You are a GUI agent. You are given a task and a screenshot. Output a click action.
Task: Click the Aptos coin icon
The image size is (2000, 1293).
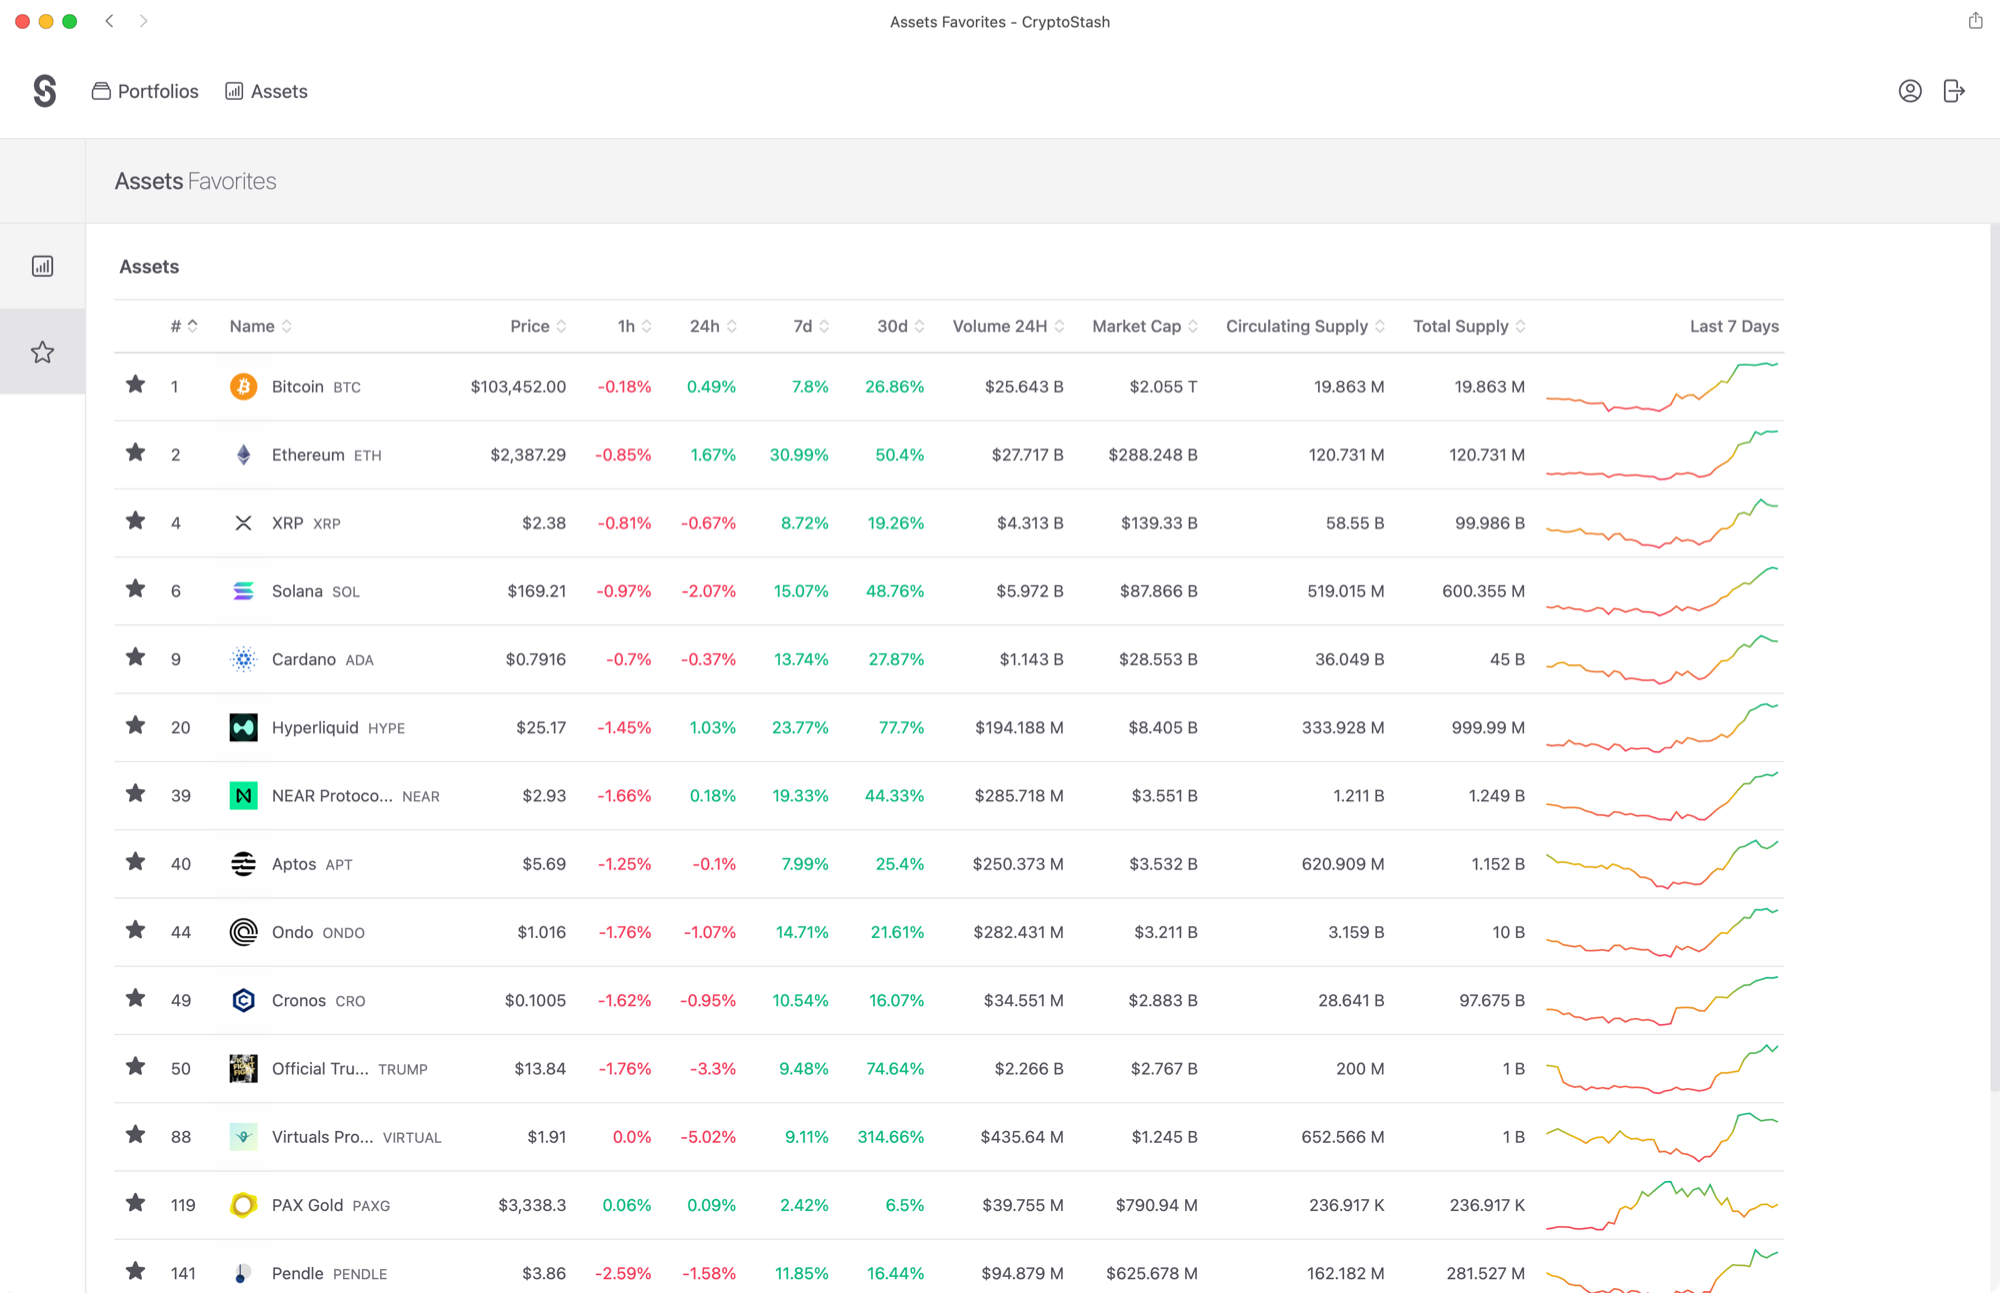pos(243,864)
